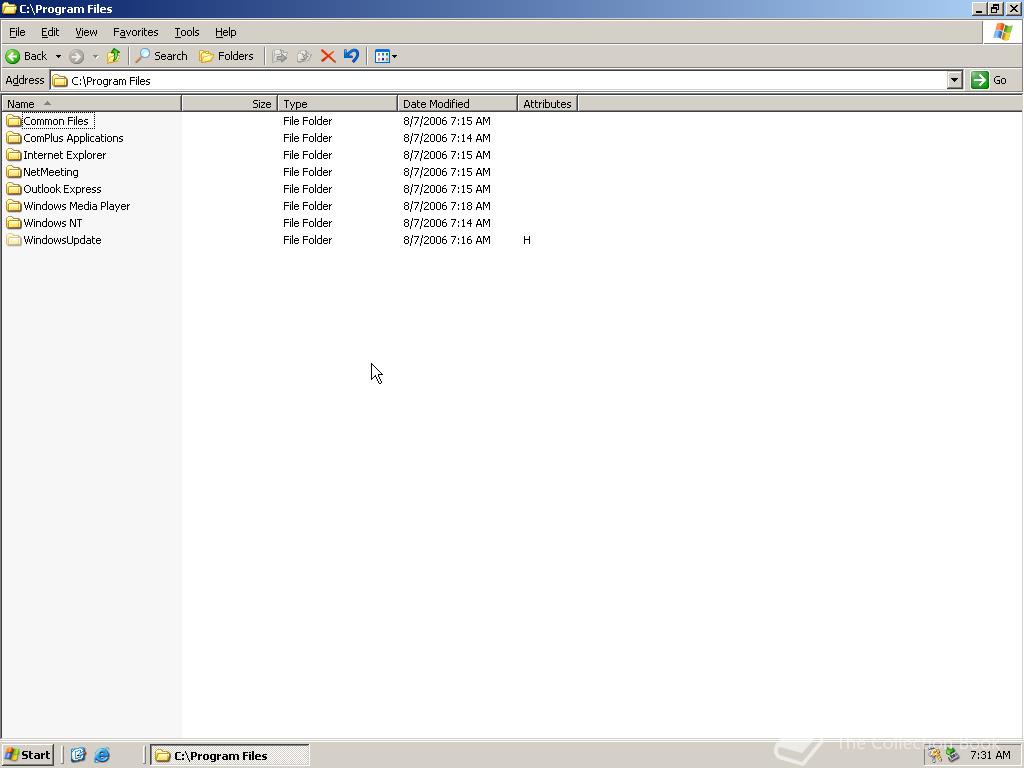This screenshot has height=768, width=1024.
Task: Select the Internet Explorer folder icon
Action: click(14, 155)
